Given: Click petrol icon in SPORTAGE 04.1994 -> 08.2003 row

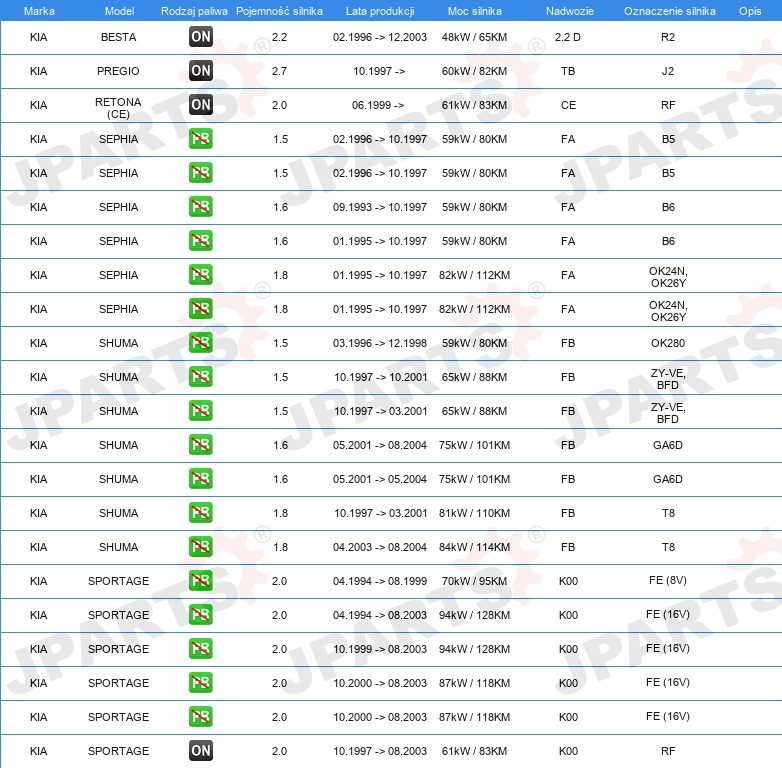Looking at the screenshot, I should [x=200, y=614].
